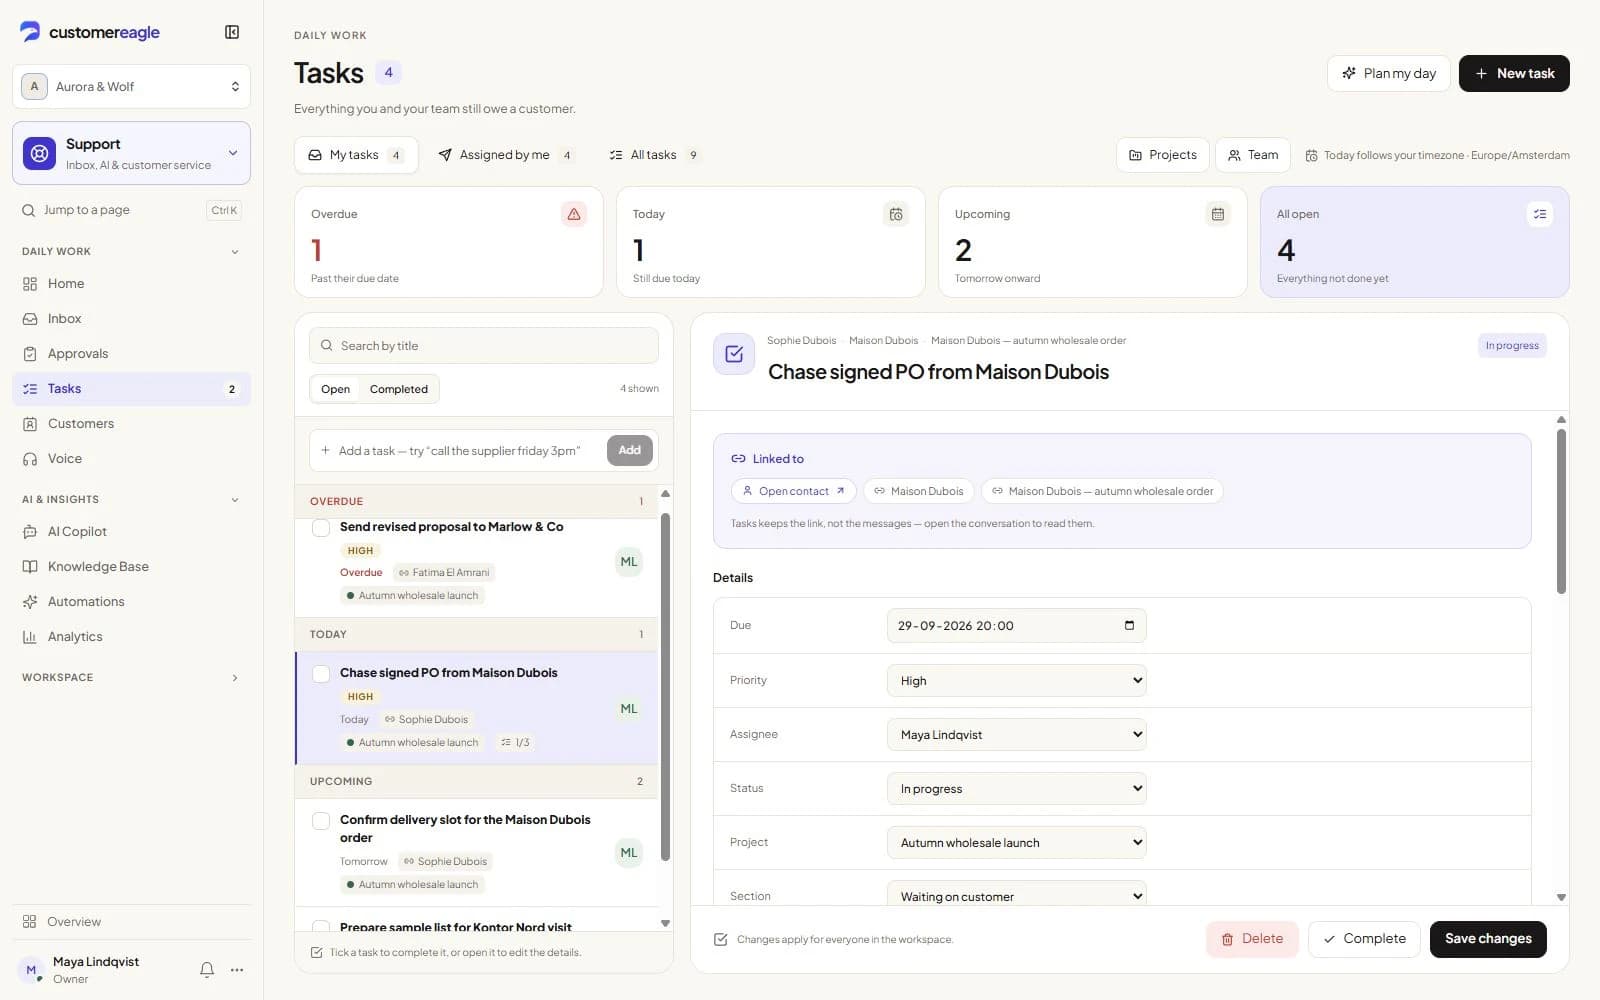Tick the Chase signed PO task checkbox

tap(321, 674)
